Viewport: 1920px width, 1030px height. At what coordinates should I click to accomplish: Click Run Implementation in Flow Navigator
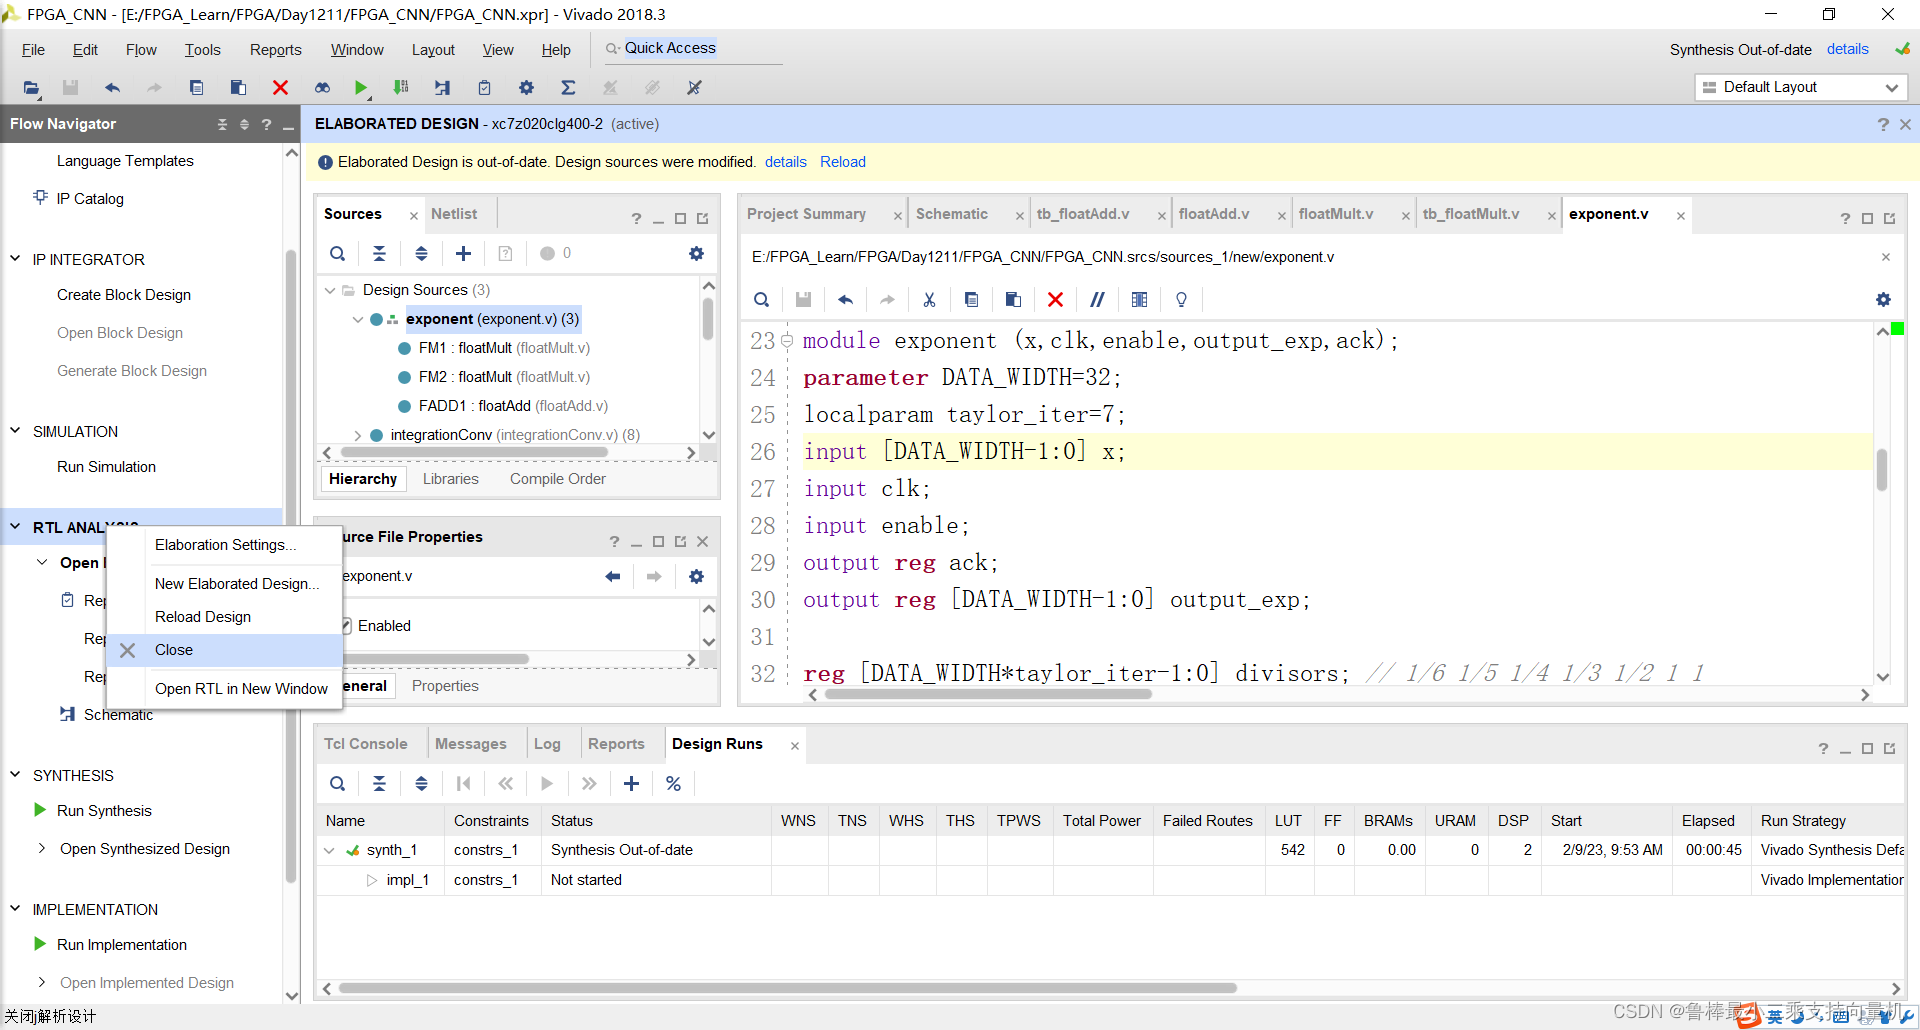[122, 945]
